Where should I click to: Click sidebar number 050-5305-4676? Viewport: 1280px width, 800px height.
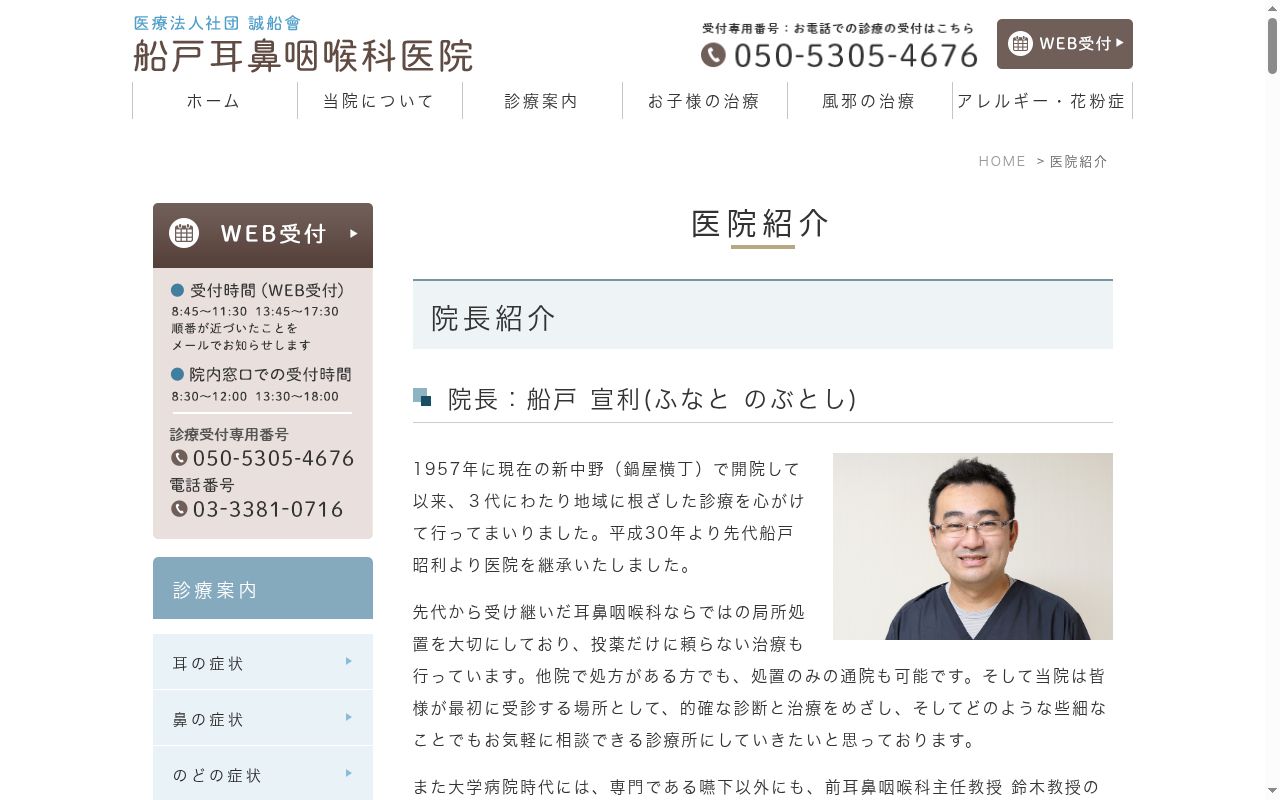tap(274, 458)
